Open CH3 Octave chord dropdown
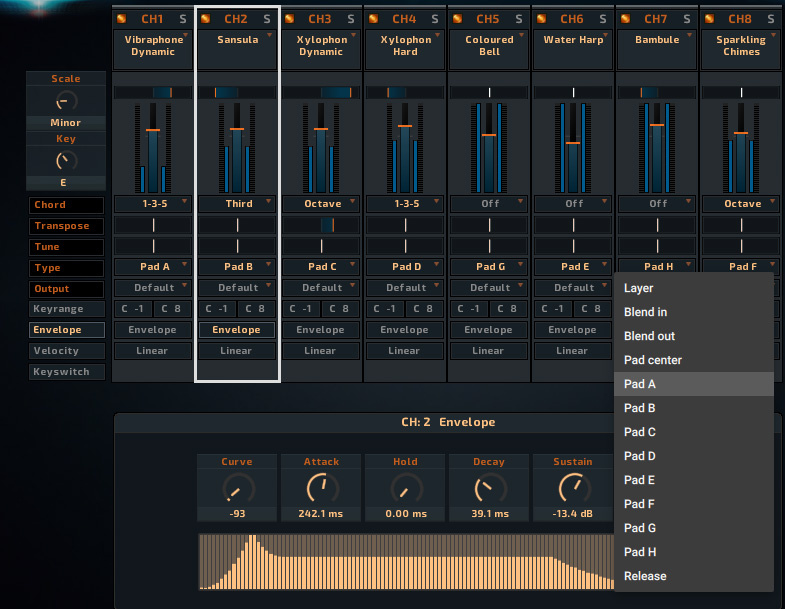 [322, 204]
